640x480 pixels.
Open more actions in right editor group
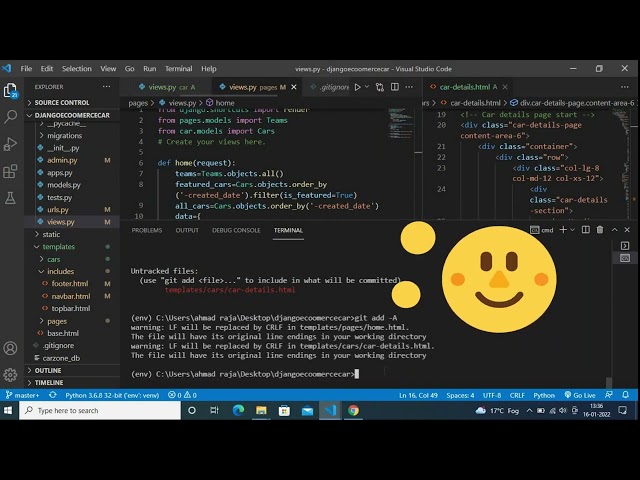(624, 87)
